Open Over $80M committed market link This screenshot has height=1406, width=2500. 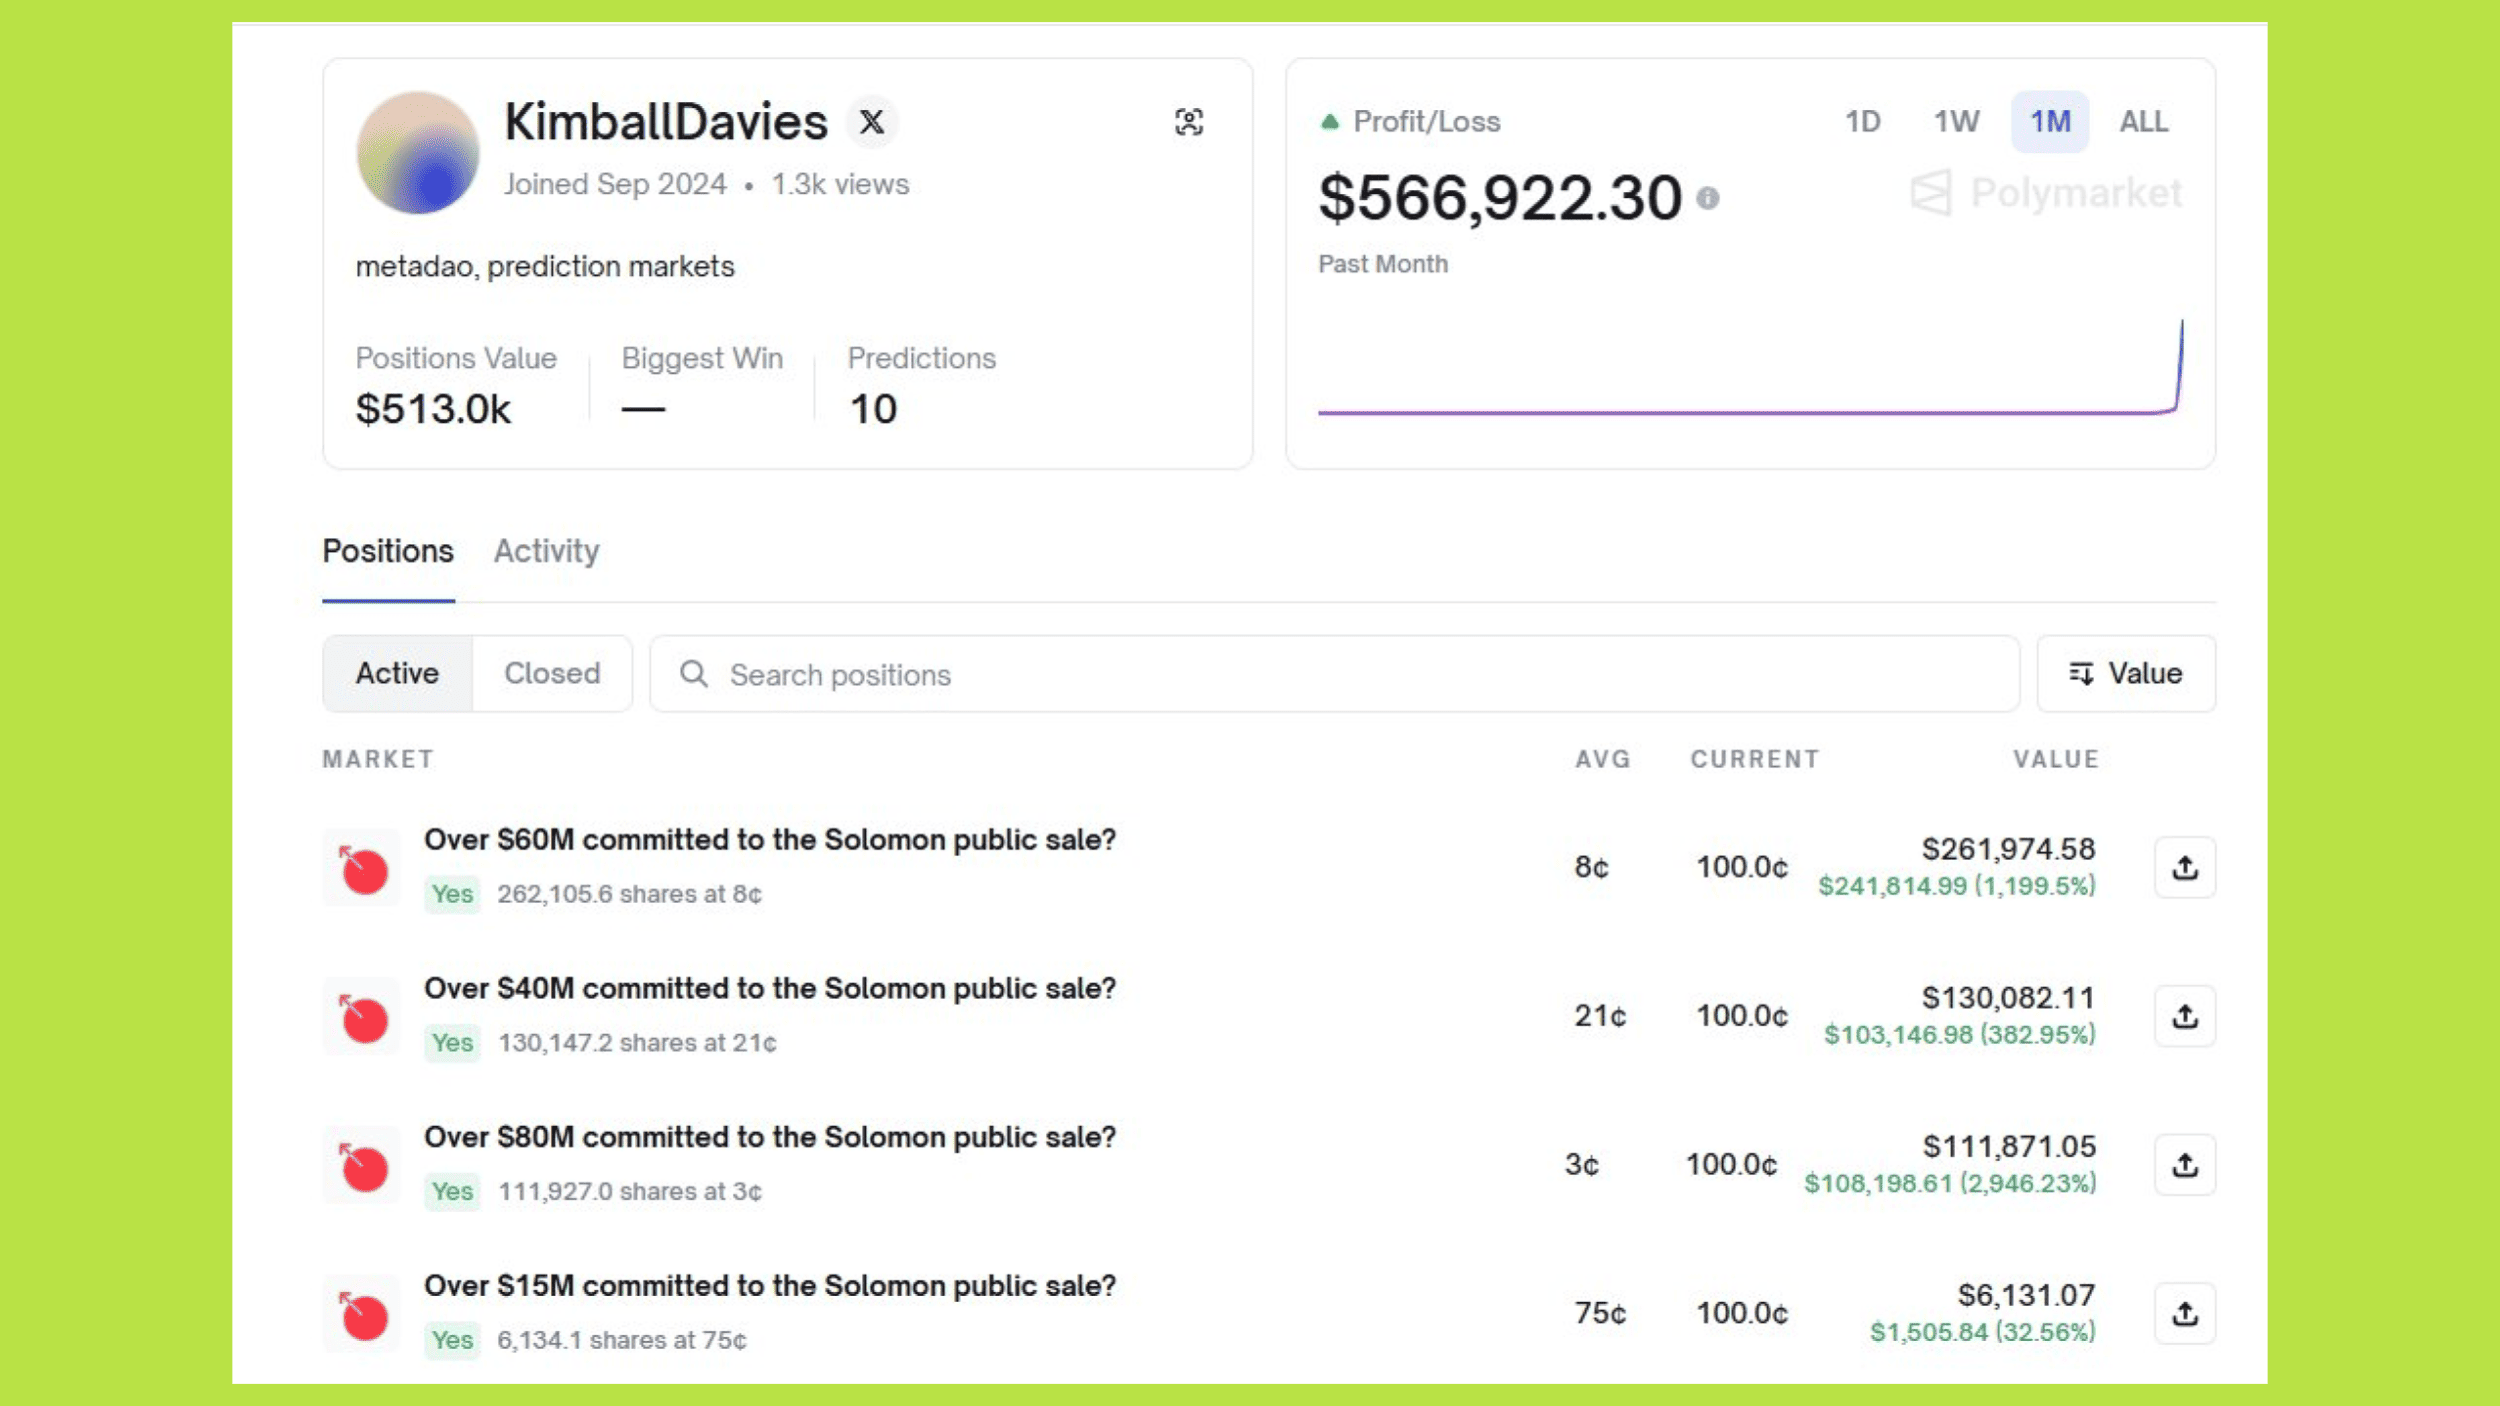[769, 1137]
